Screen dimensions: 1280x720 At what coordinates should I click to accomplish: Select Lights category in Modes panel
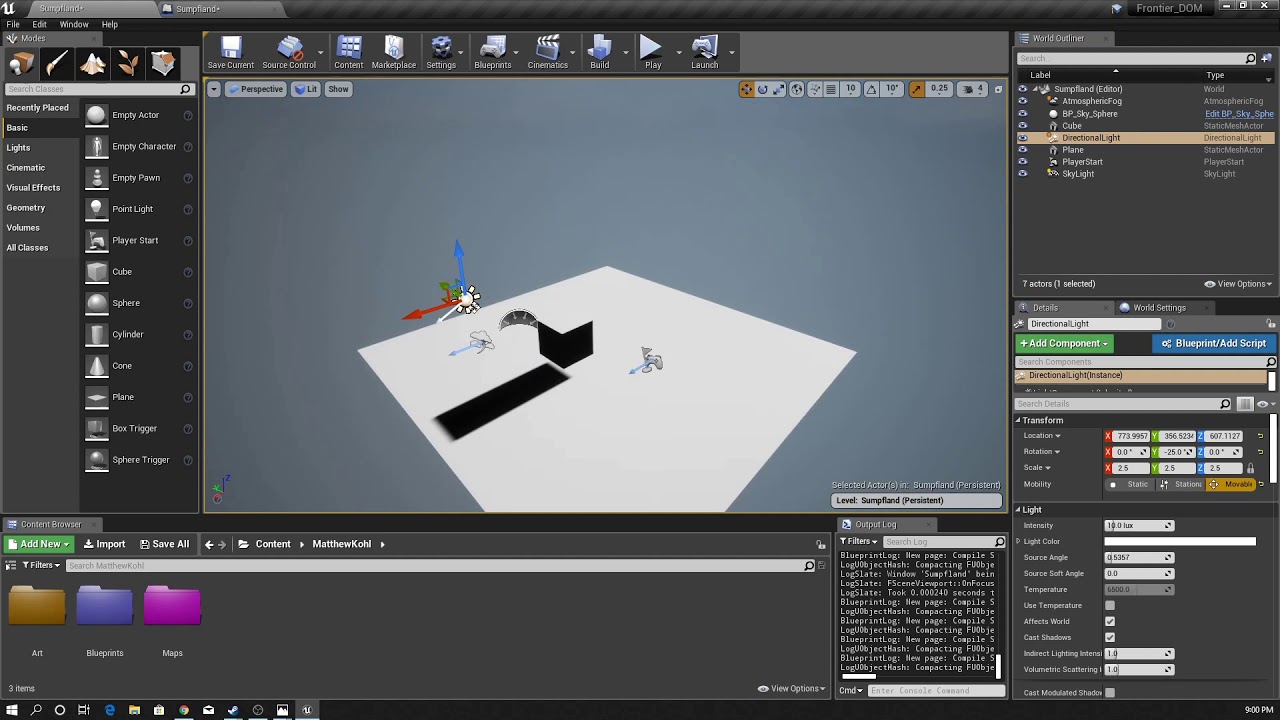pos(18,148)
